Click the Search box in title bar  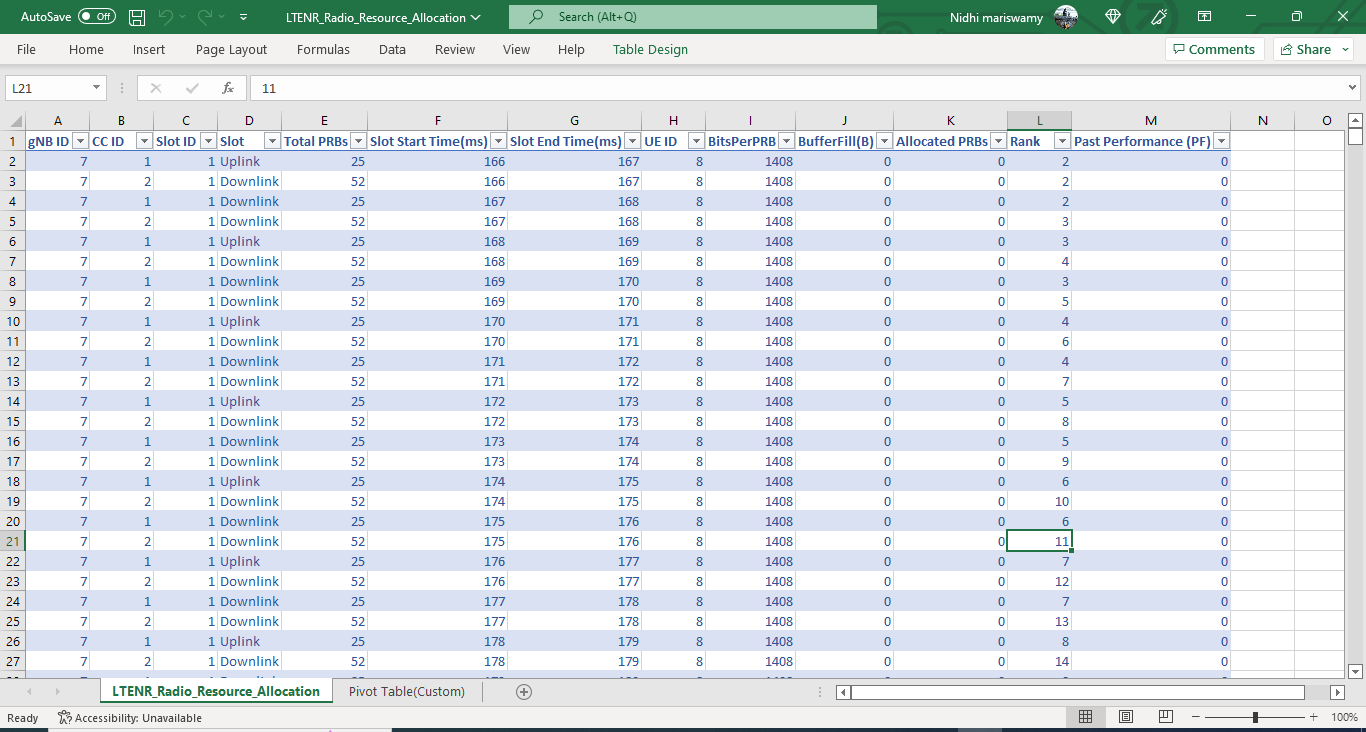click(x=692, y=17)
